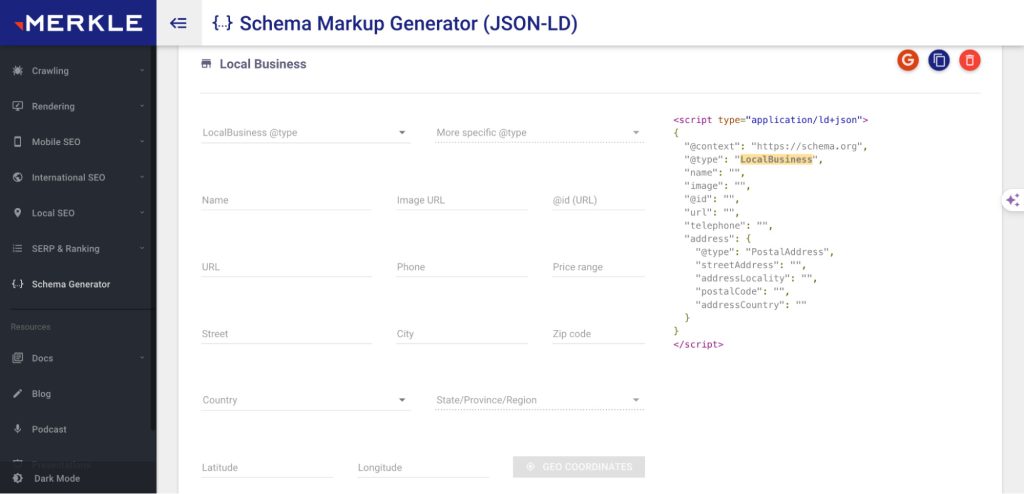
Task: Open the LocalBusiness @type dropdown
Action: tap(305, 133)
